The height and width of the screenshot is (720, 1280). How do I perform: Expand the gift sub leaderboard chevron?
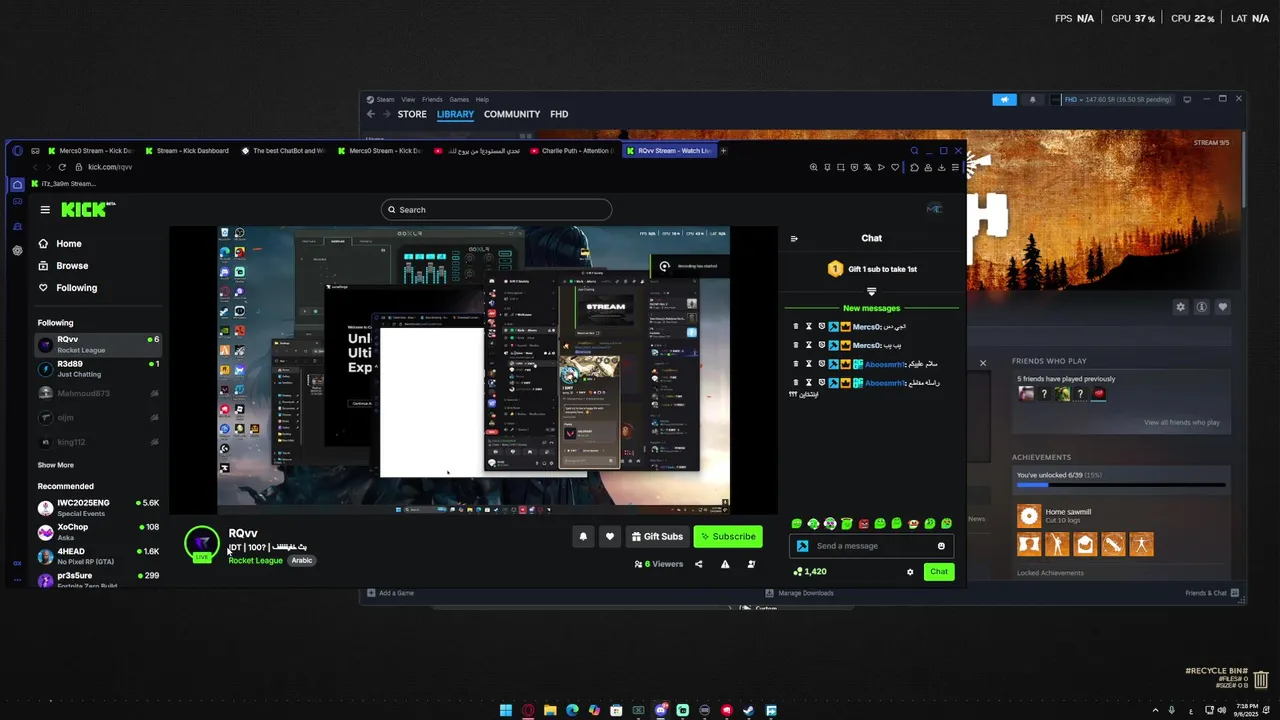pos(871,292)
